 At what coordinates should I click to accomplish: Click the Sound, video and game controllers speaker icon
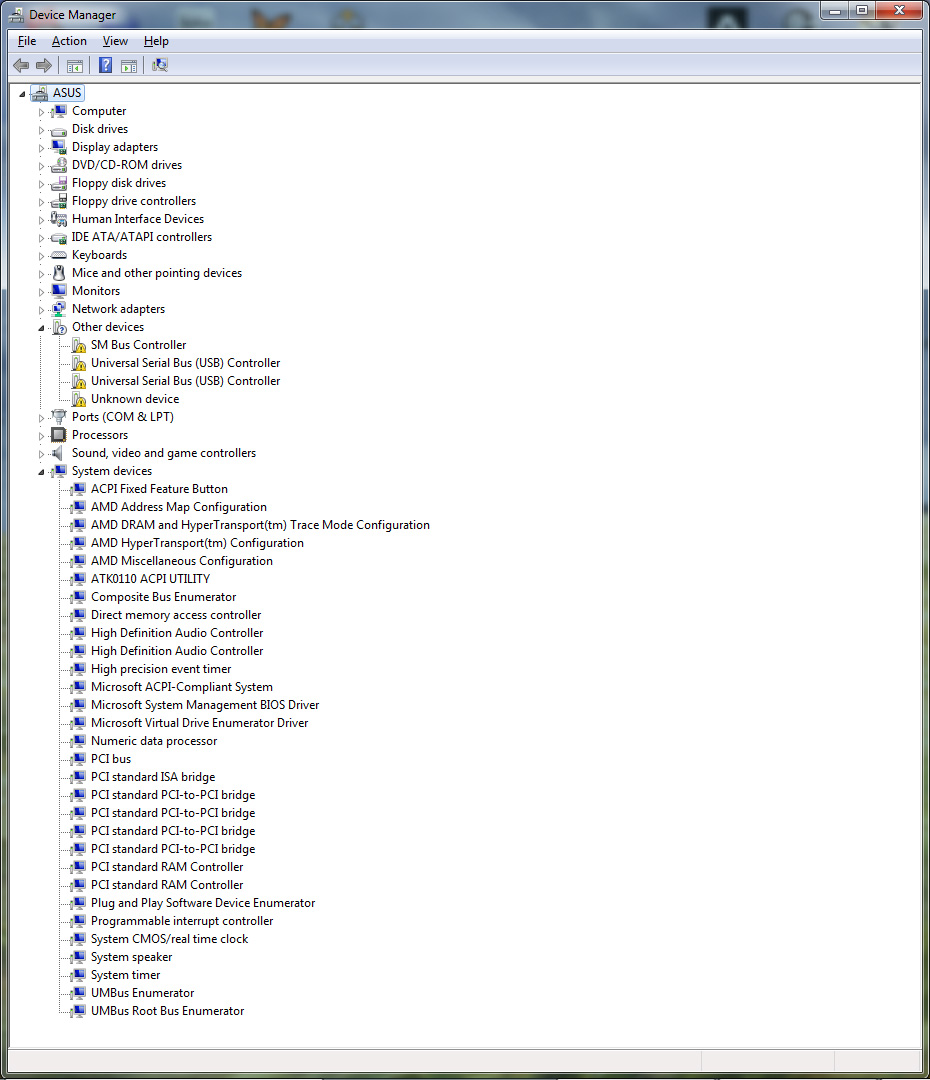(59, 453)
